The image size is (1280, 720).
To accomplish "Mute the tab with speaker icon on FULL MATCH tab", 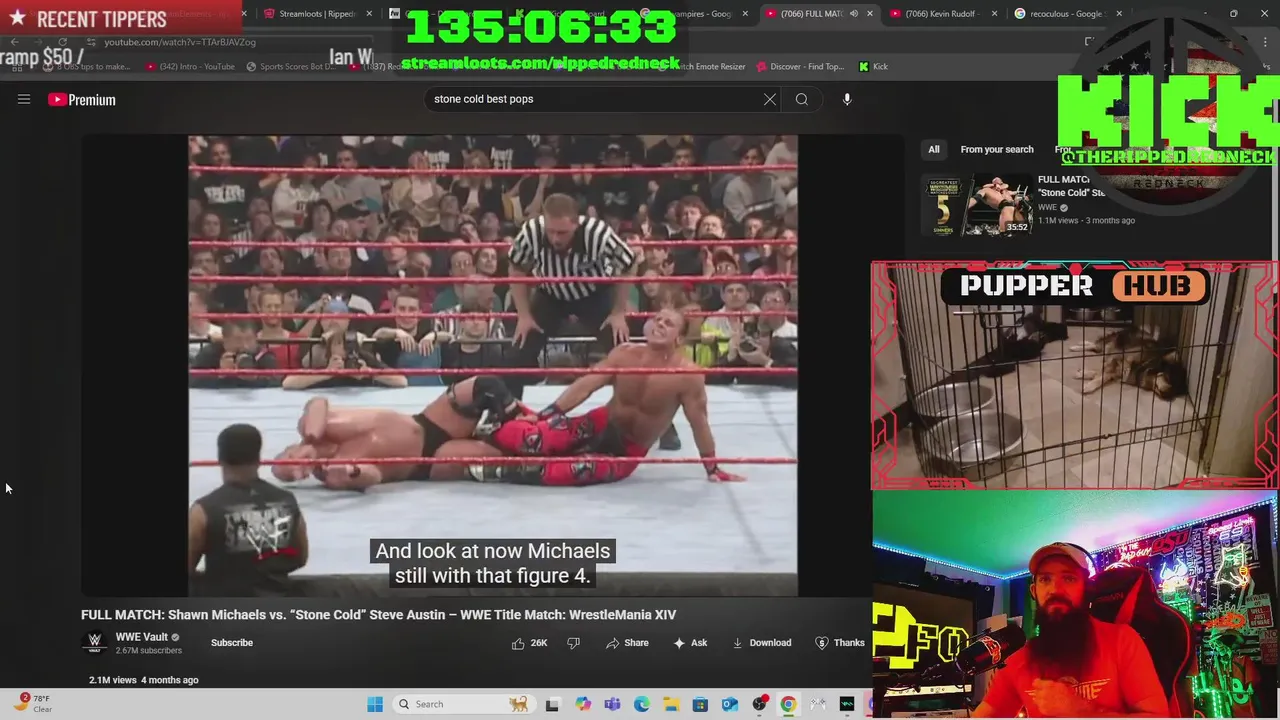I will 853,14.
